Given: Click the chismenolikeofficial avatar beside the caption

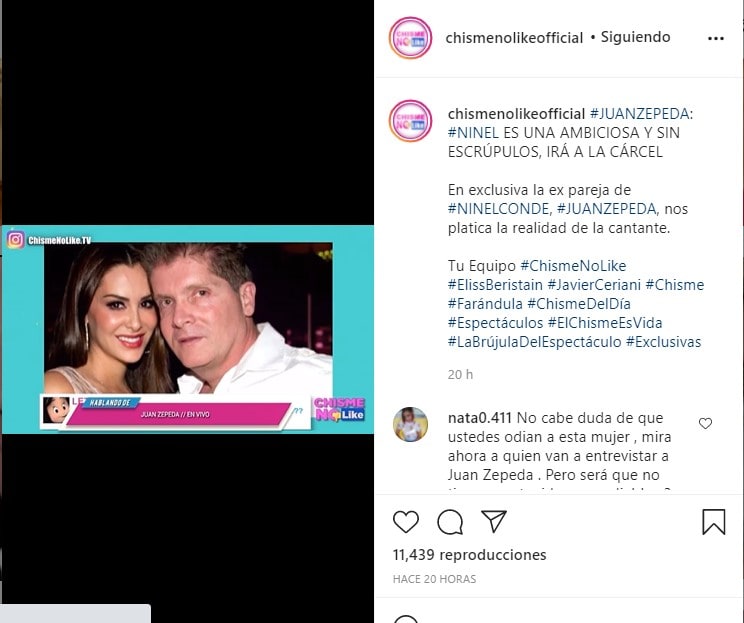Looking at the screenshot, I should [x=410, y=121].
